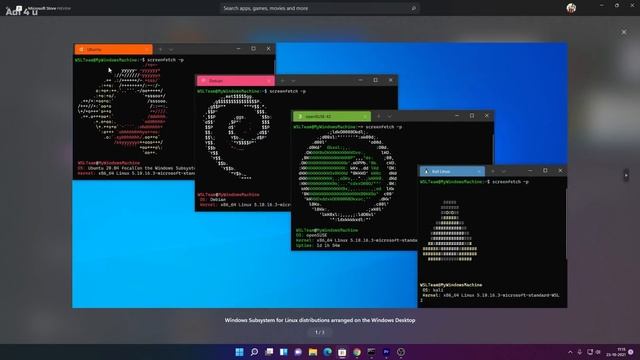
Task: Click the magnifier icon in Store search
Action: coord(413,8)
